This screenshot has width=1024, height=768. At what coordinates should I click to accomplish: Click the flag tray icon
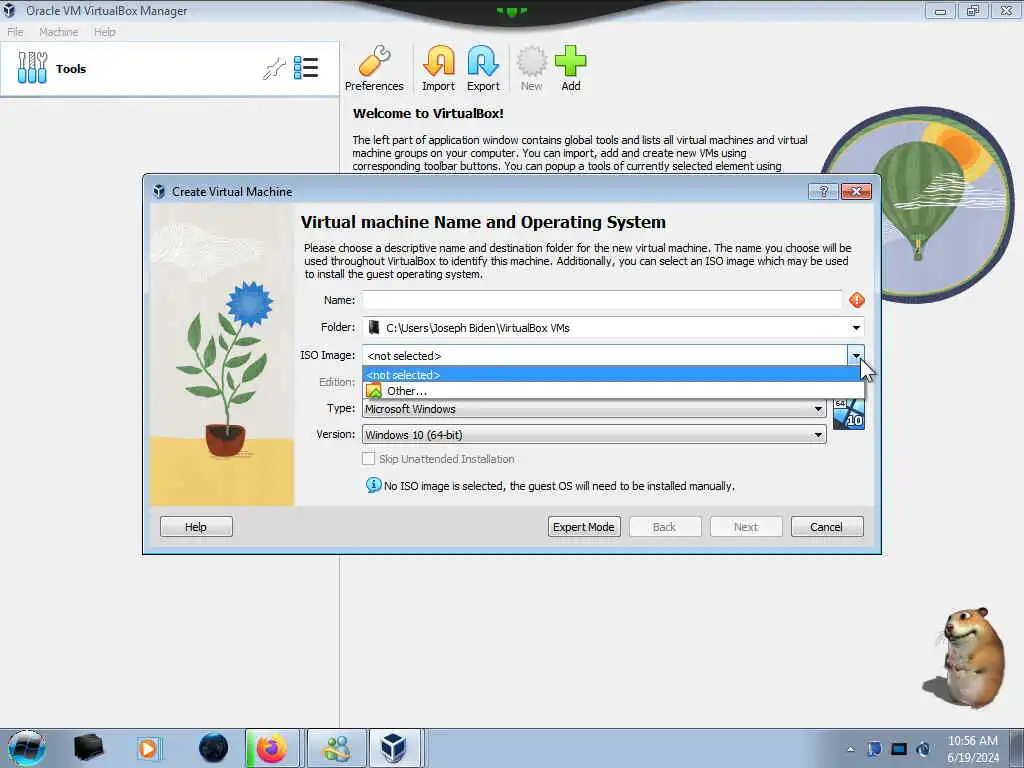point(874,749)
